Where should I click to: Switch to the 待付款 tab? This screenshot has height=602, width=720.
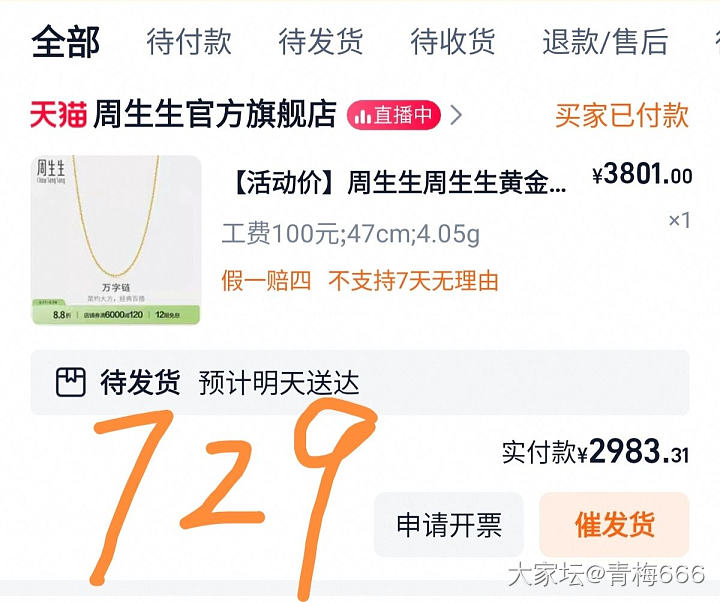pyautogui.click(x=189, y=42)
